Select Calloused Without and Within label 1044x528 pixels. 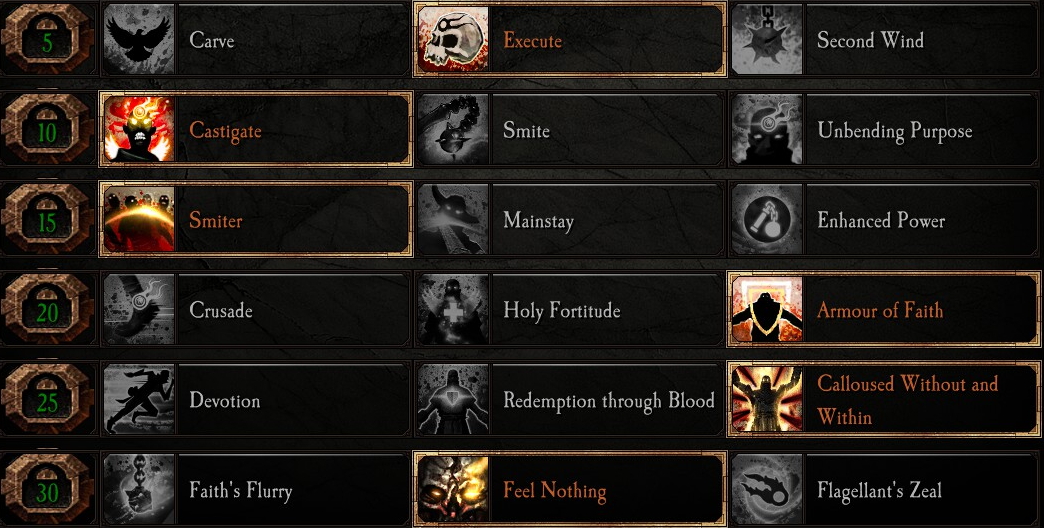[908, 400]
